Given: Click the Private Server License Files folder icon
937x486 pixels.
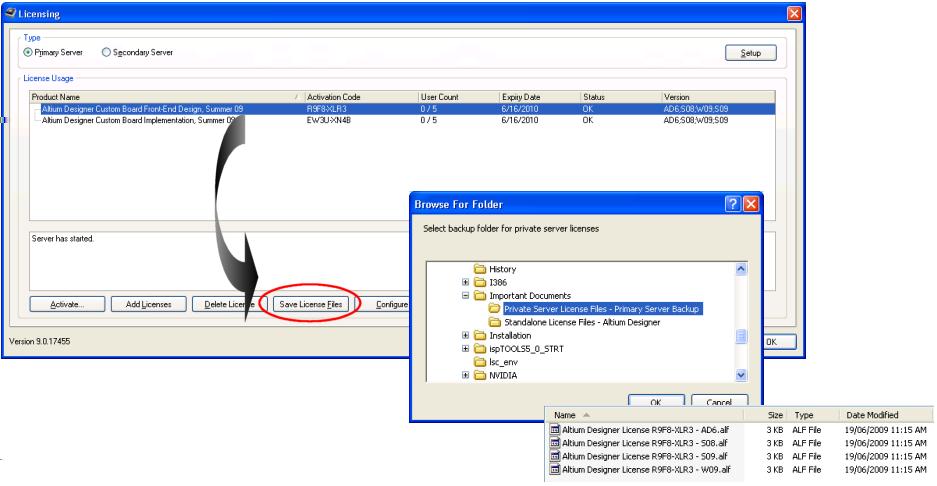Looking at the screenshot, I should click(x=494, y=308).
